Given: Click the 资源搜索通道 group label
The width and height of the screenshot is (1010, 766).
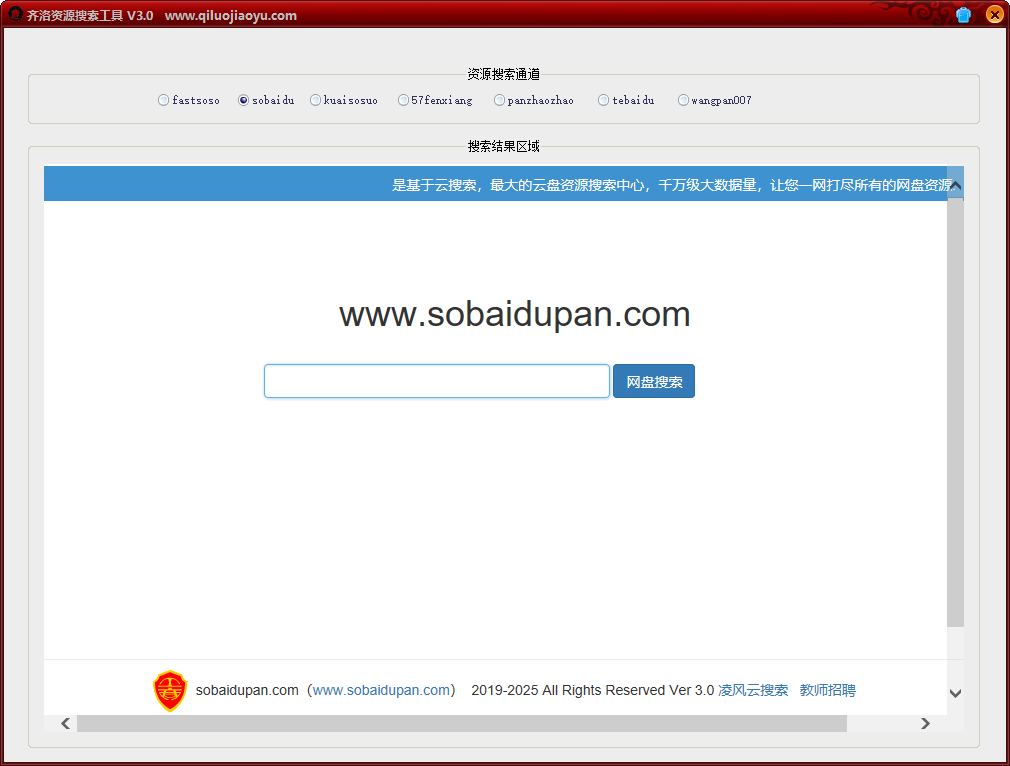Looking at the screenshot, I should click(504, 74).
